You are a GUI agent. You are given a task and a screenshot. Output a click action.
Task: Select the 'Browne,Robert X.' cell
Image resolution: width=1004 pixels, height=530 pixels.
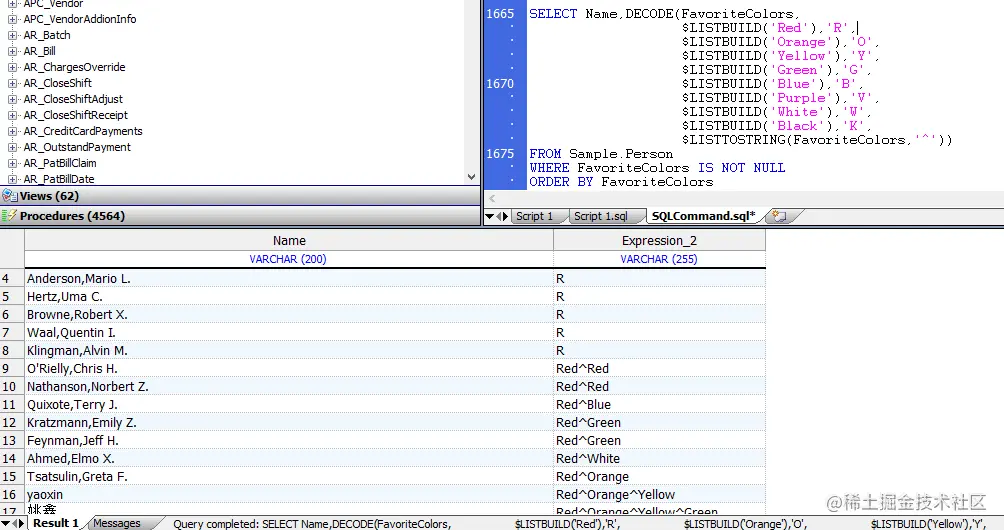[289, 314]
